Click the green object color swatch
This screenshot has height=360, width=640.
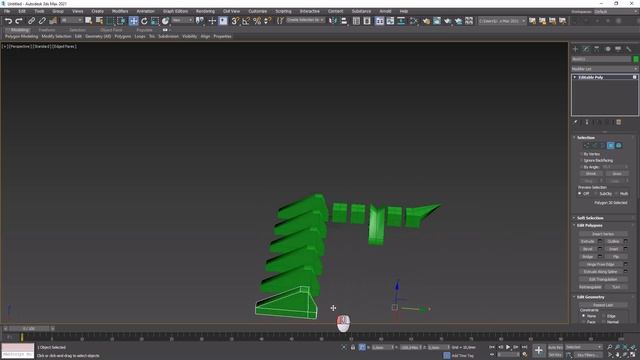(636, 59)
